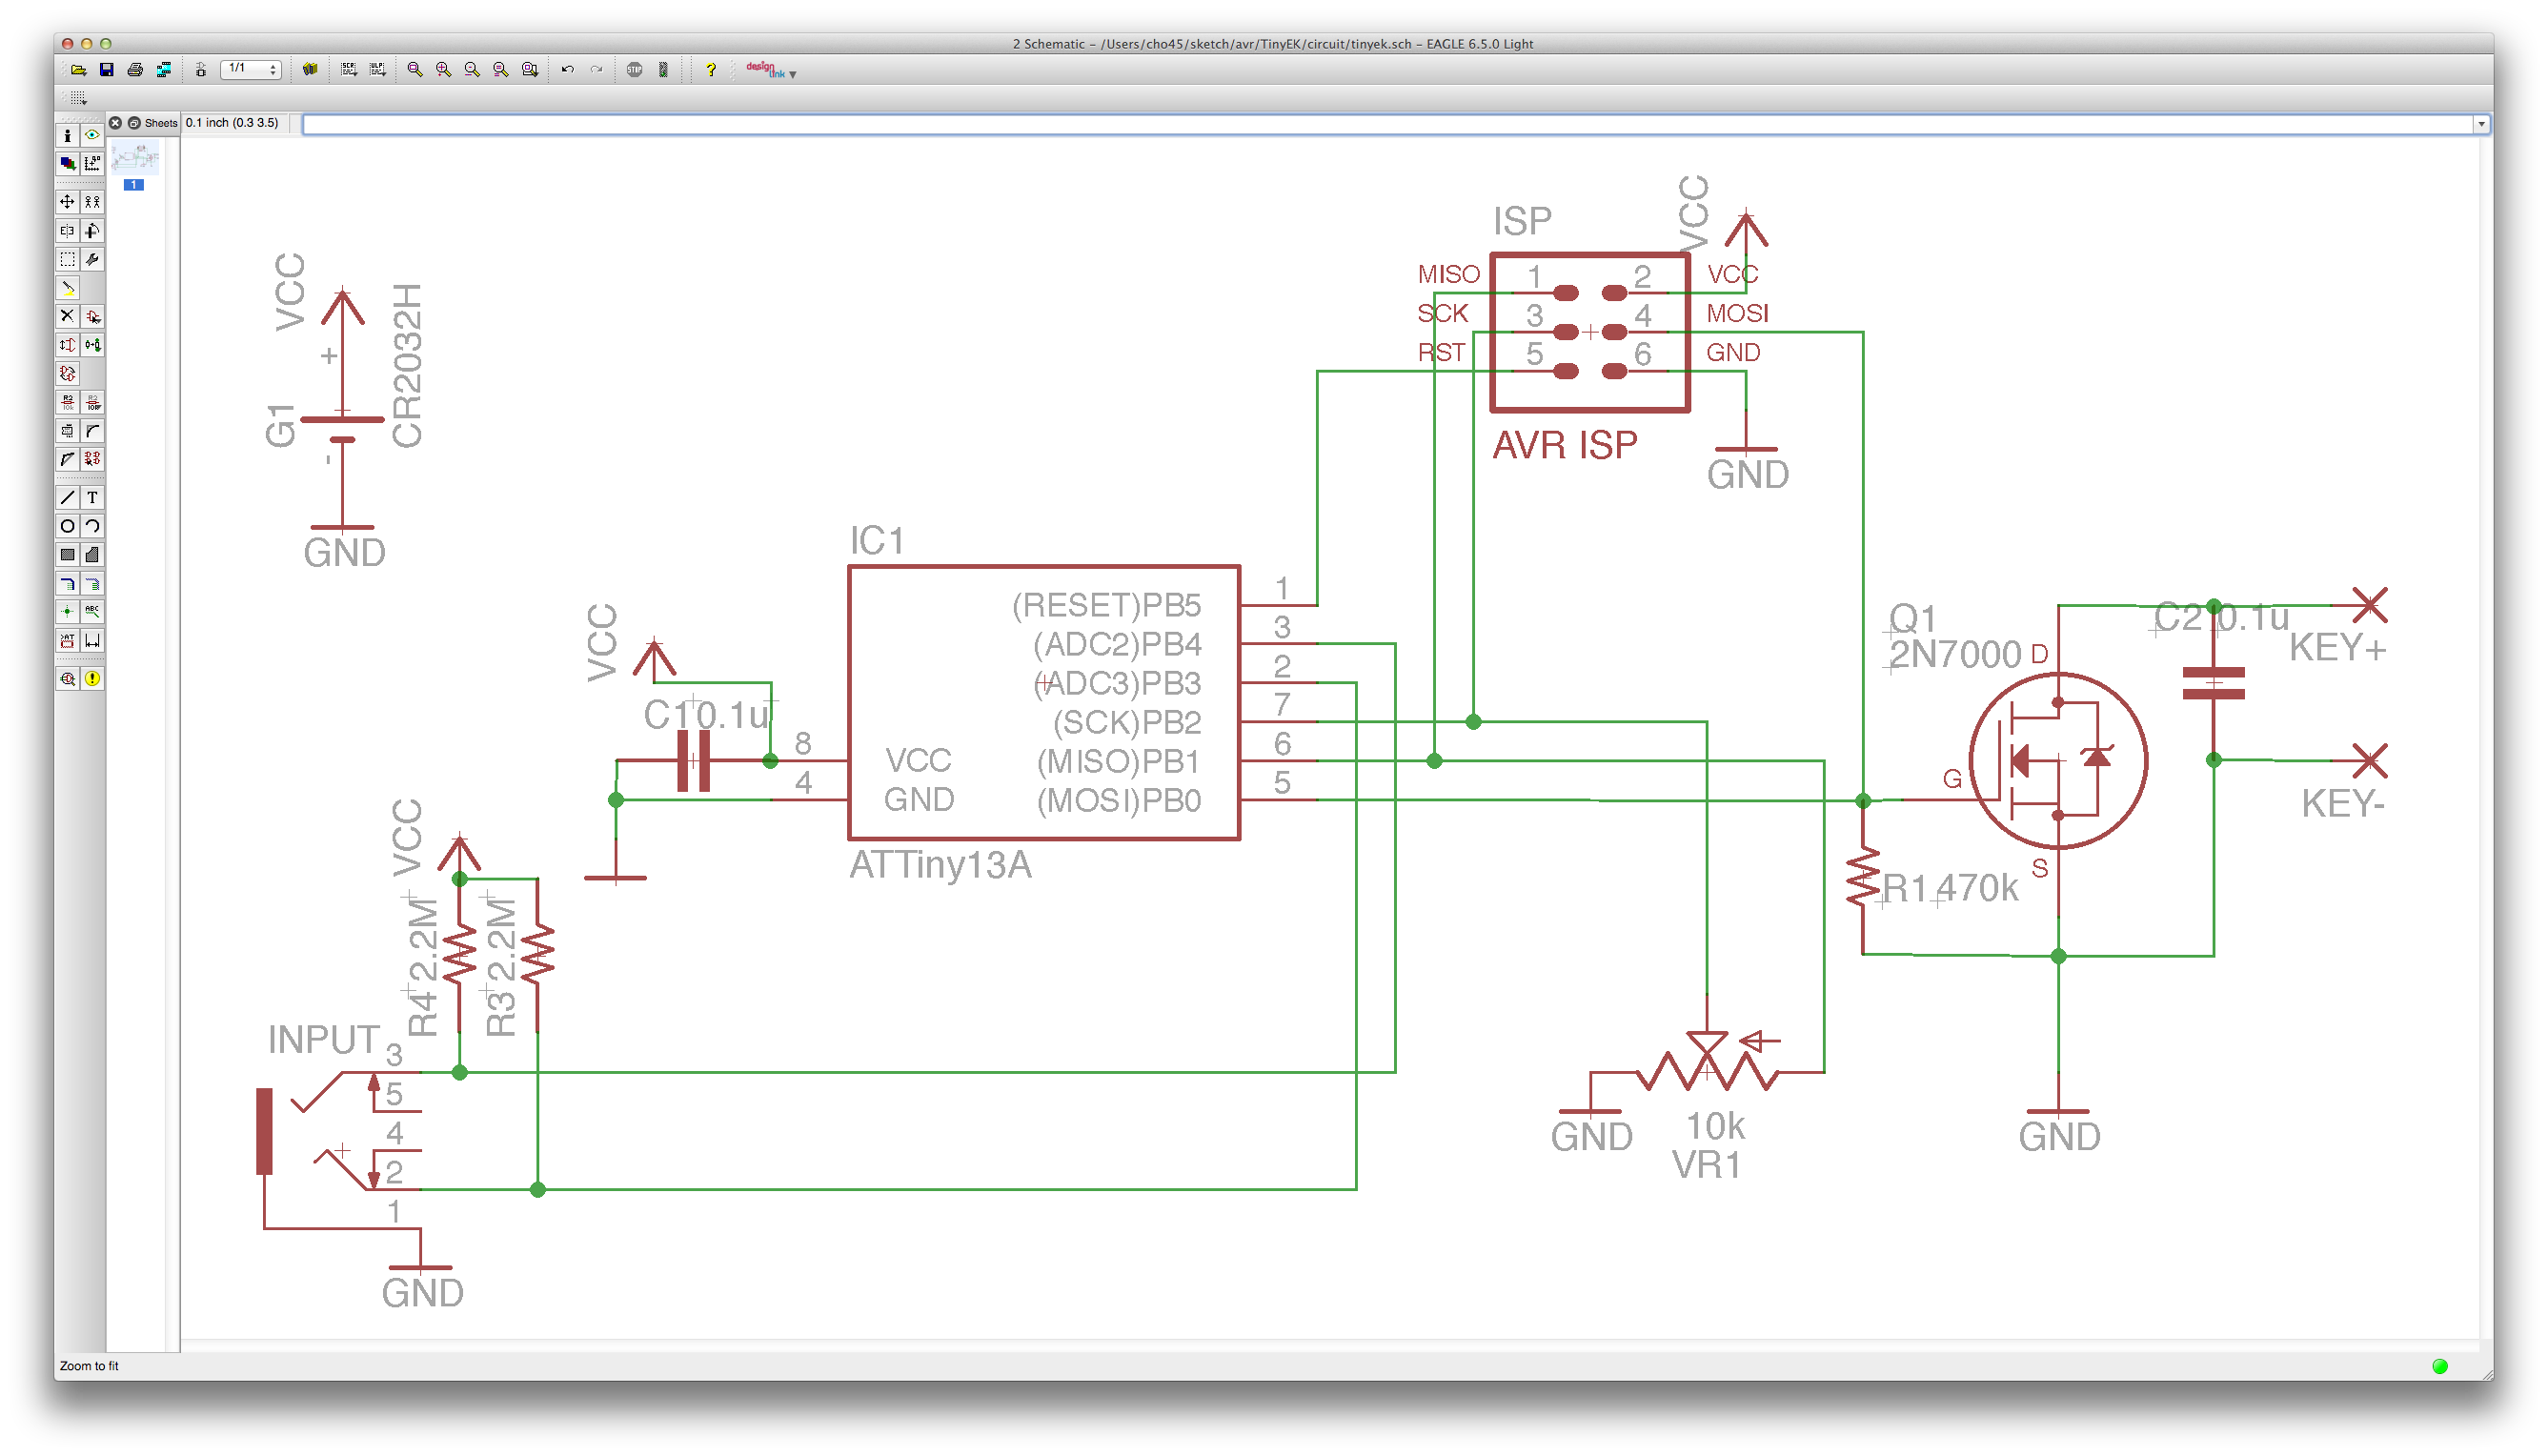
Task: Click the Save file icon
Action: 106,70
